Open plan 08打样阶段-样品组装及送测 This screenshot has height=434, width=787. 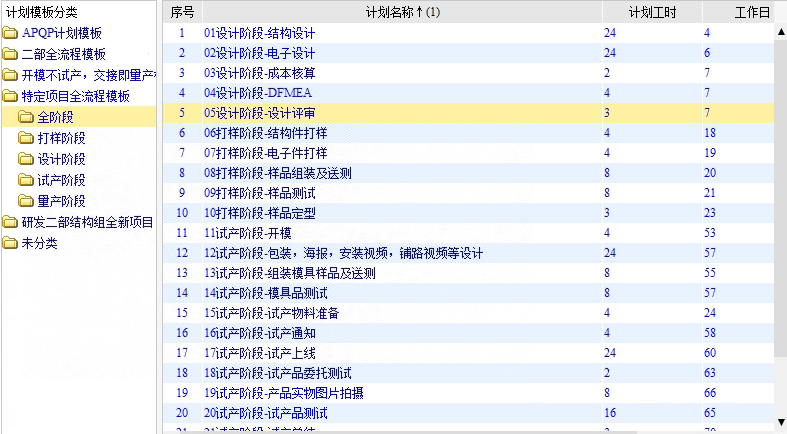point(278,173)
